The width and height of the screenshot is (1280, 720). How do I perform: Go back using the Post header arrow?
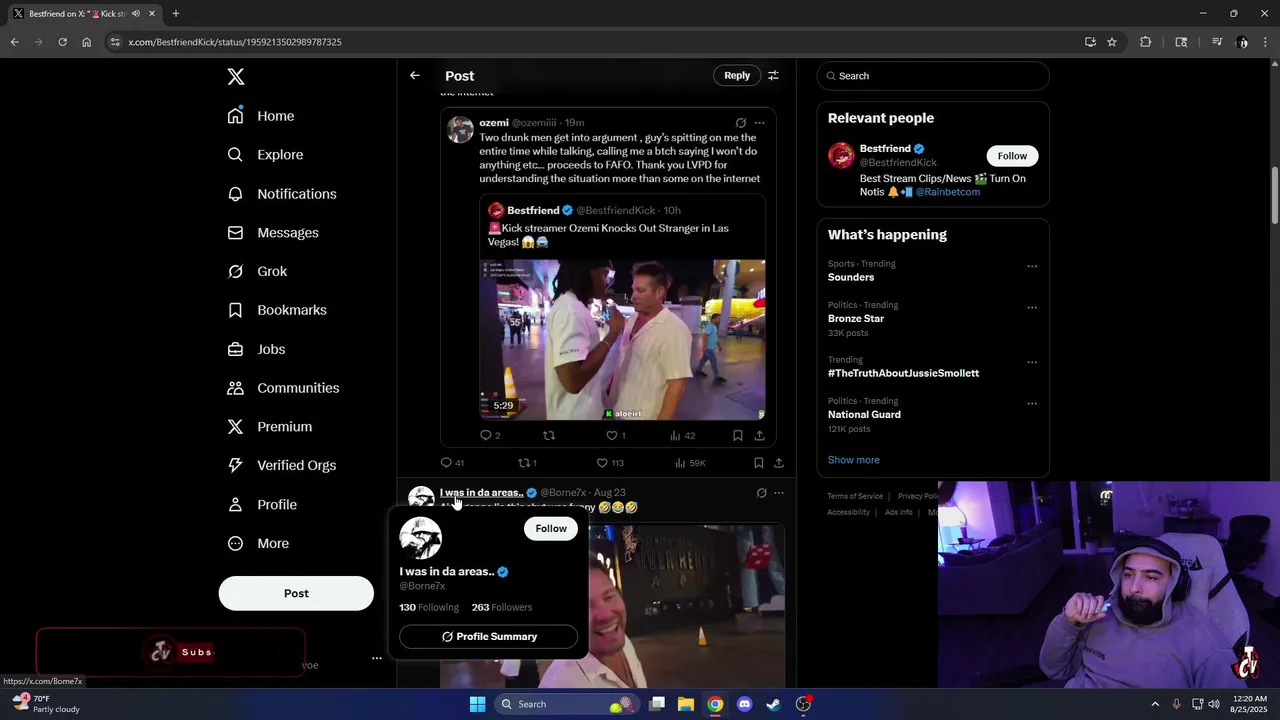pyautogui.click(x=415, y=76)
